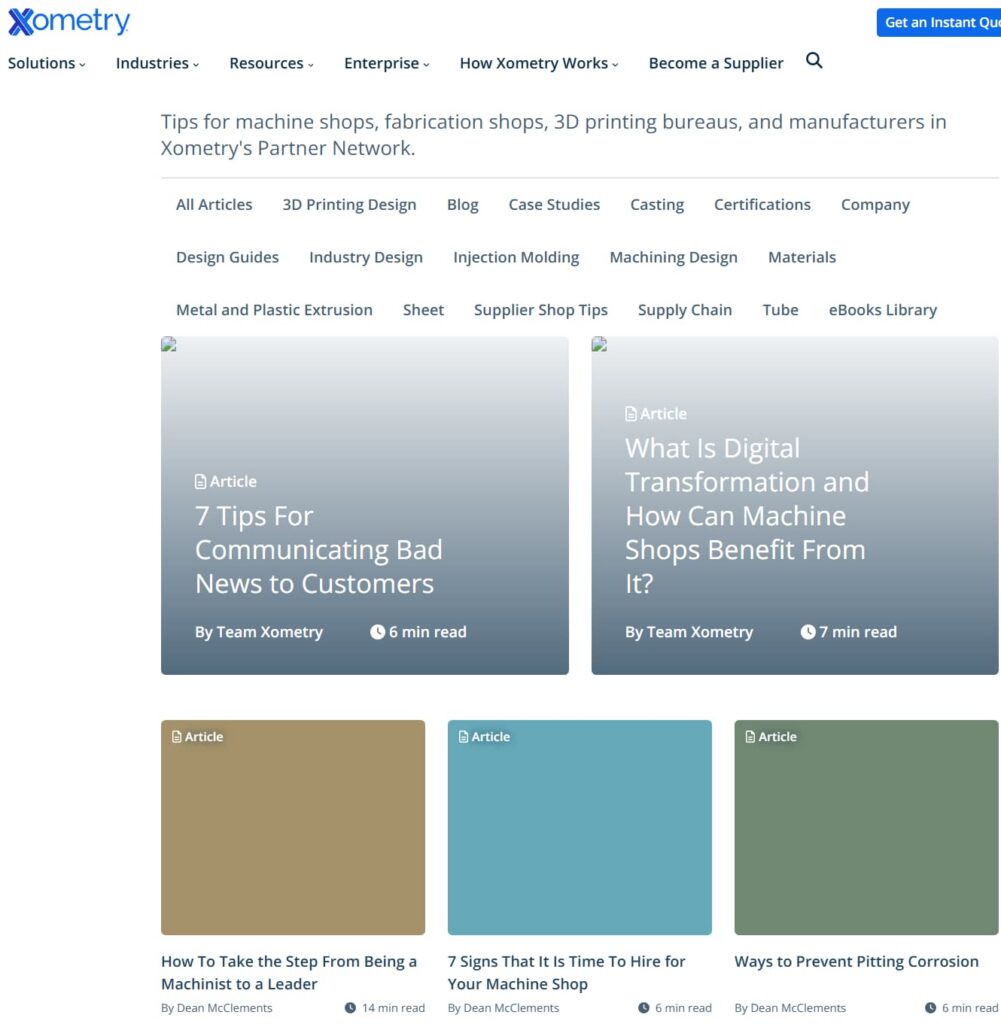Open Ways to Prevent Pitting Corrosion article
Image resolution: width=1001 pixels, height=1024 pixels.
(x=856, y=961)
